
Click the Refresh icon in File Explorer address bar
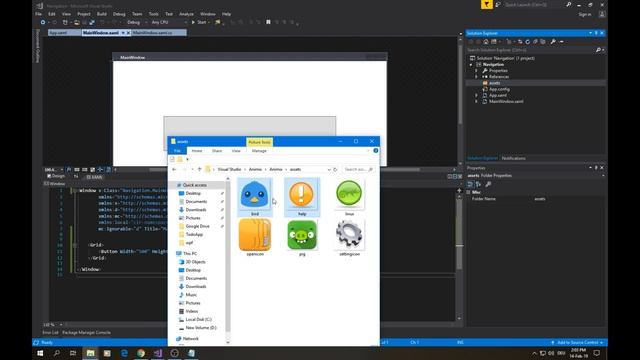[x=335, y=169]
